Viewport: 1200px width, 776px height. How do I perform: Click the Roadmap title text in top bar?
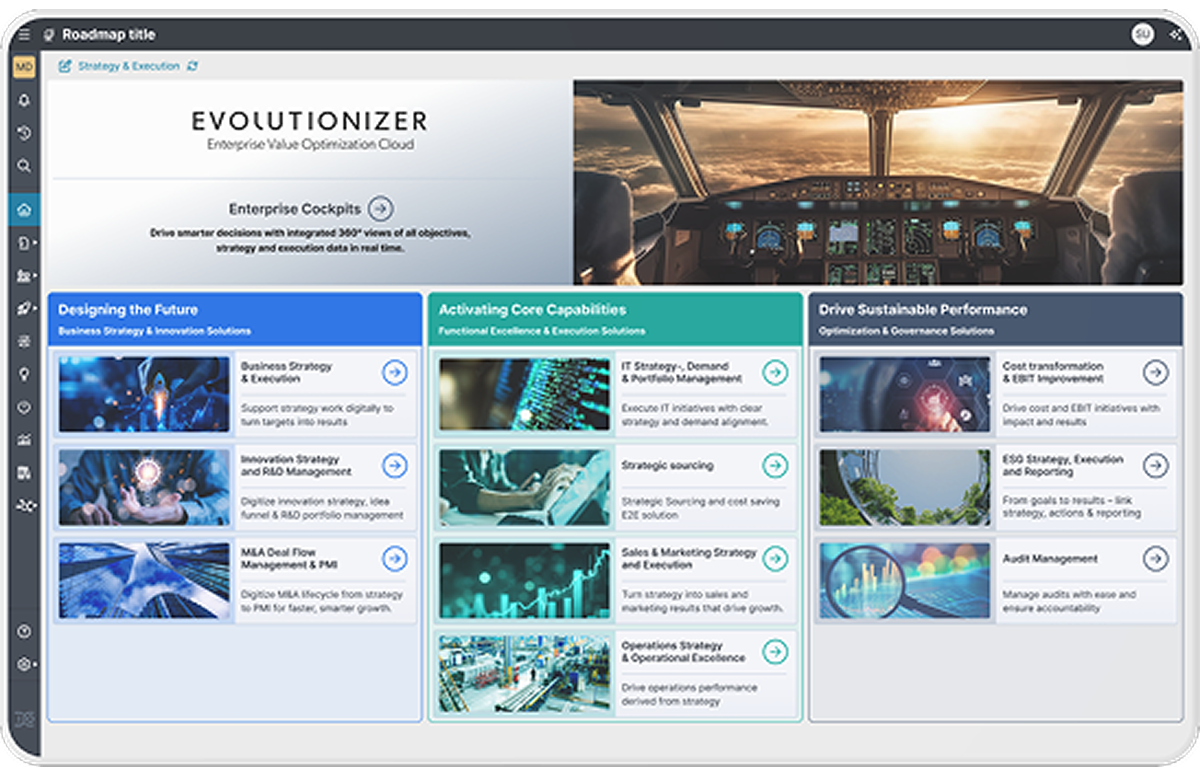(109, 34)
